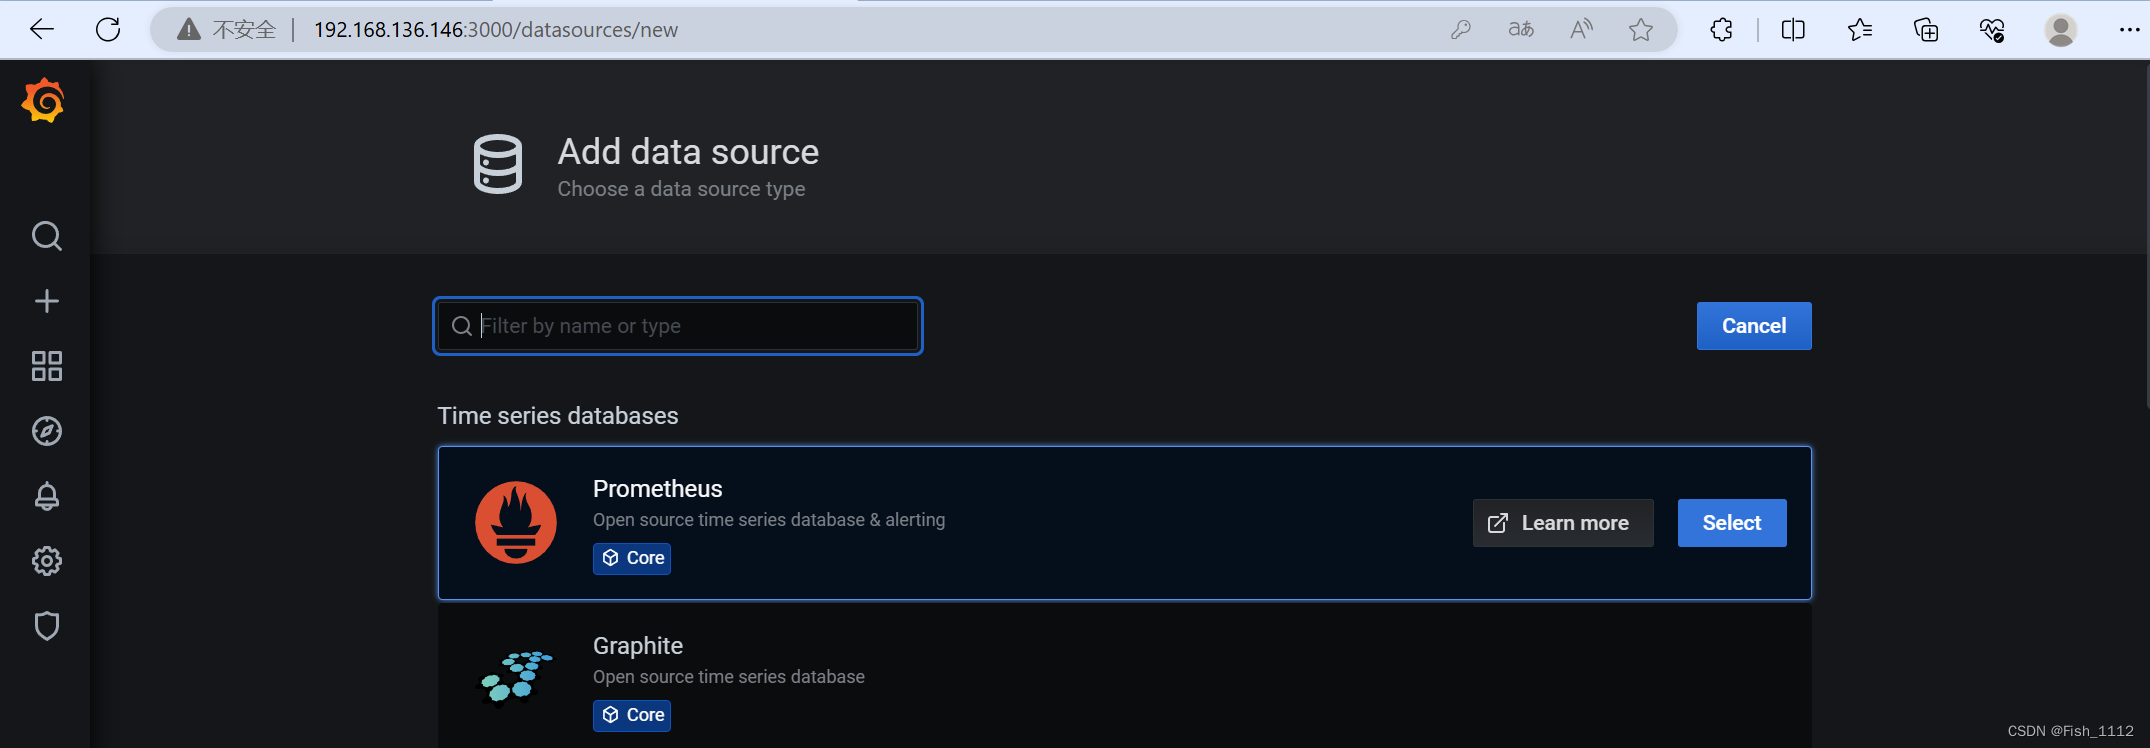Click Open source time series database & alerting text
The height and width of the screenshot is (748, 2150).
(769, 520)
